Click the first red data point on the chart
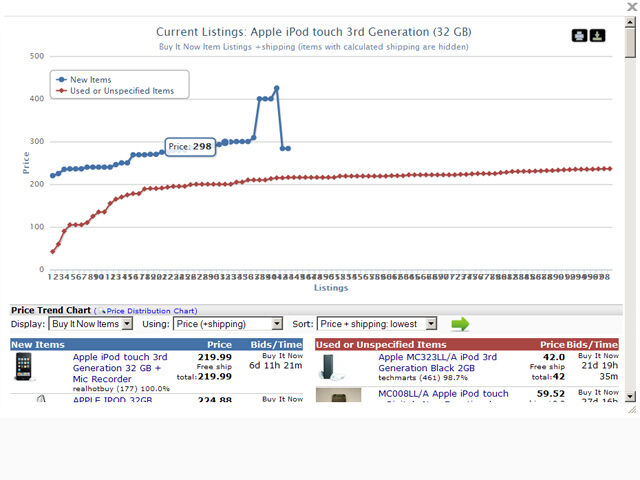This screenshot has width=640, height=480. pos(52,251)
